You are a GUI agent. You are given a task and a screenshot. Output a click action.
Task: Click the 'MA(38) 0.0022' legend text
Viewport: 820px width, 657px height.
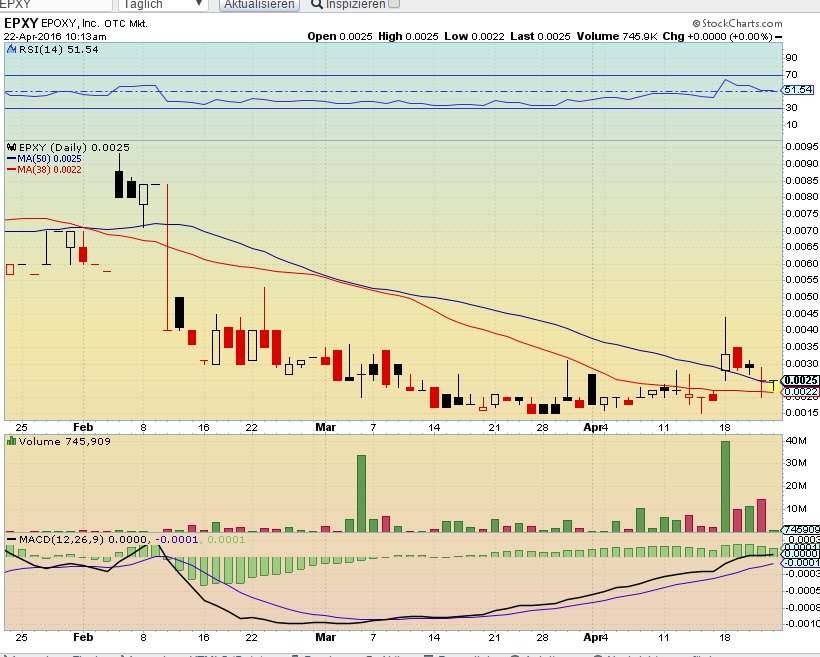pos(49,169)
